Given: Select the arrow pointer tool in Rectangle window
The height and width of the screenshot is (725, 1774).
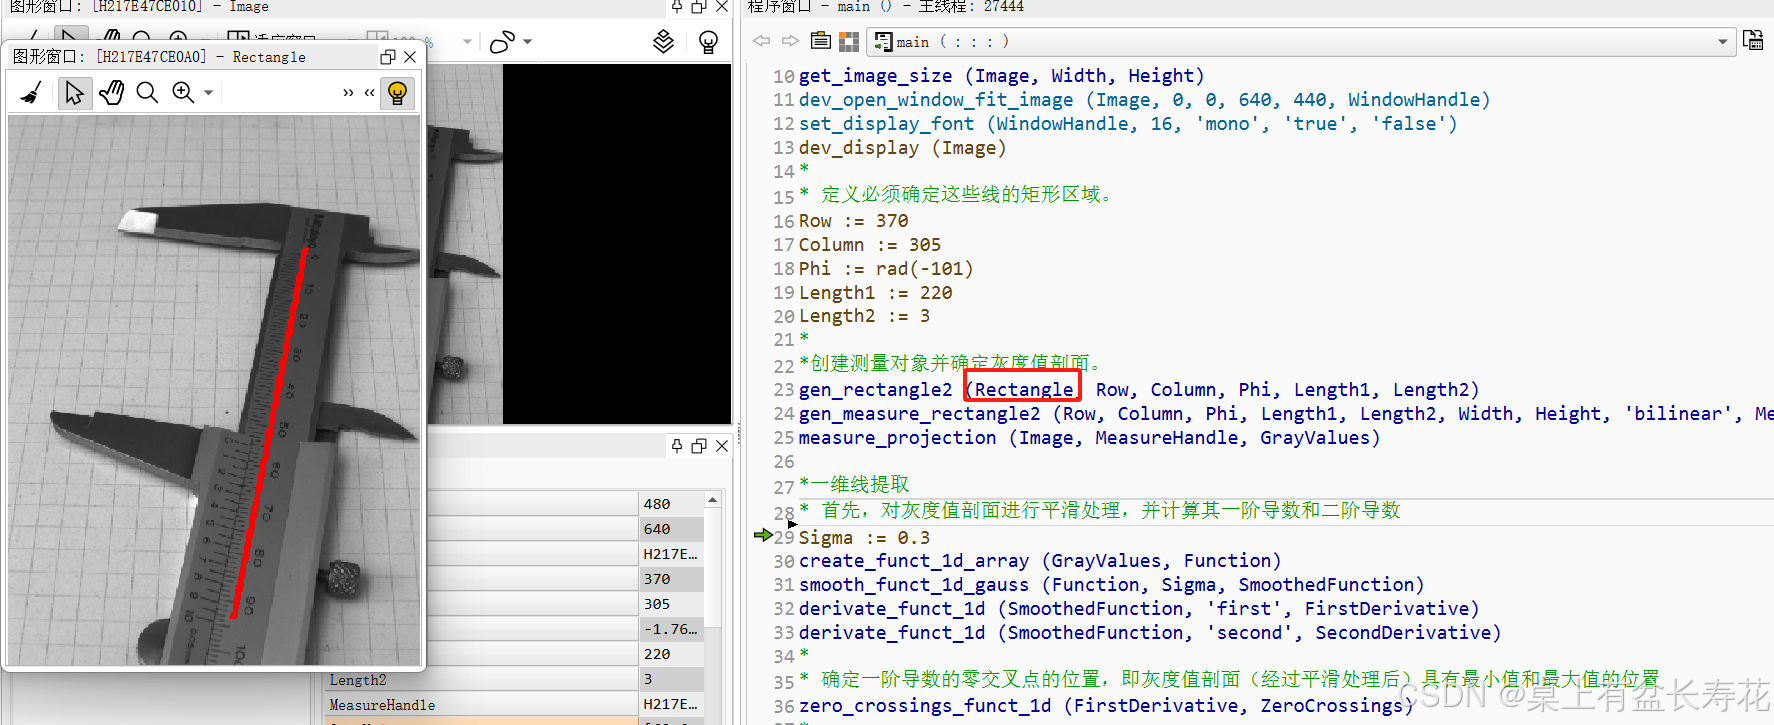Looking at the screenshot, I should pyautogui.click(x=74, y=93).
